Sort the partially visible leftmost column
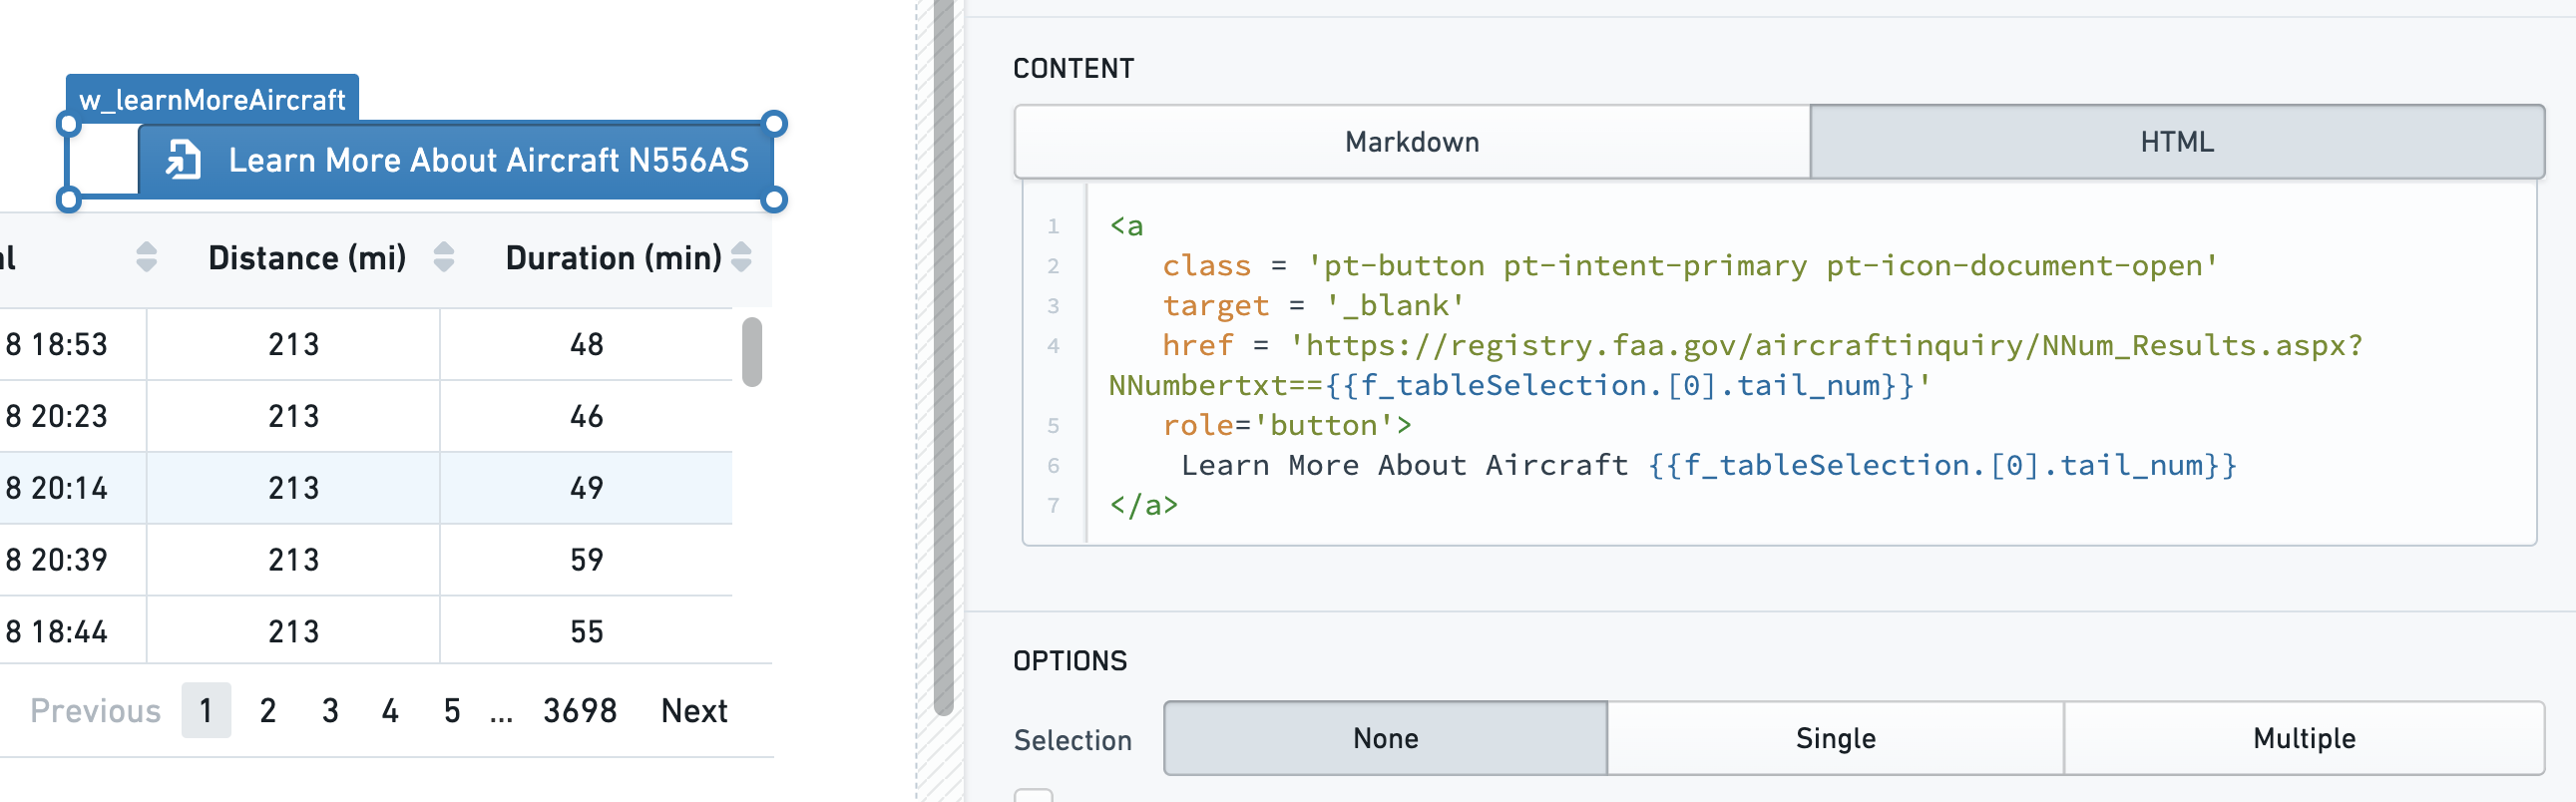2576x802 pixels. point(146,258)
